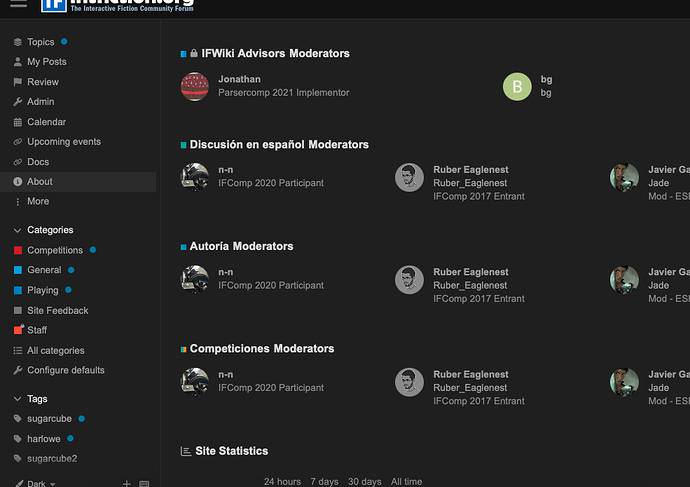Open the Competitions category
This screenshot has height=487, width=690.
point(55,250)
